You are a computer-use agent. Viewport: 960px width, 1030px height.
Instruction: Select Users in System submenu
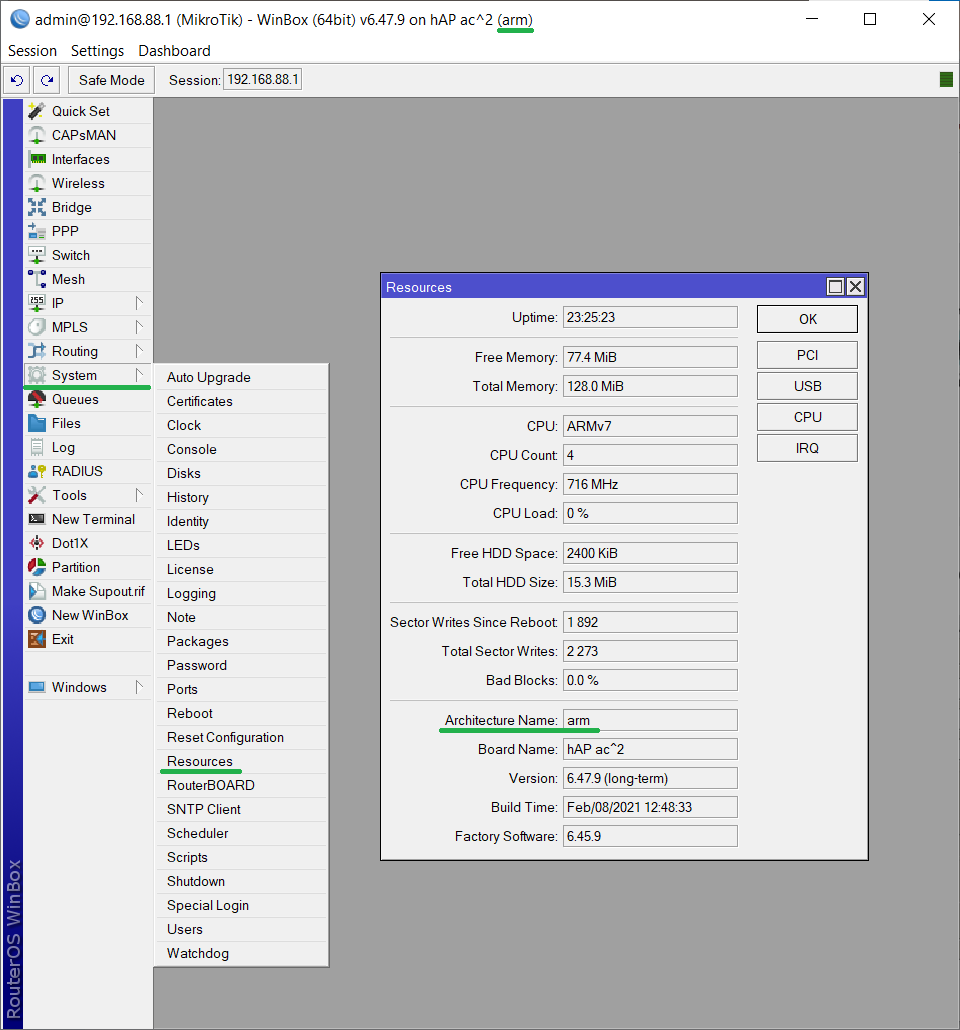(x=242, y=929)
